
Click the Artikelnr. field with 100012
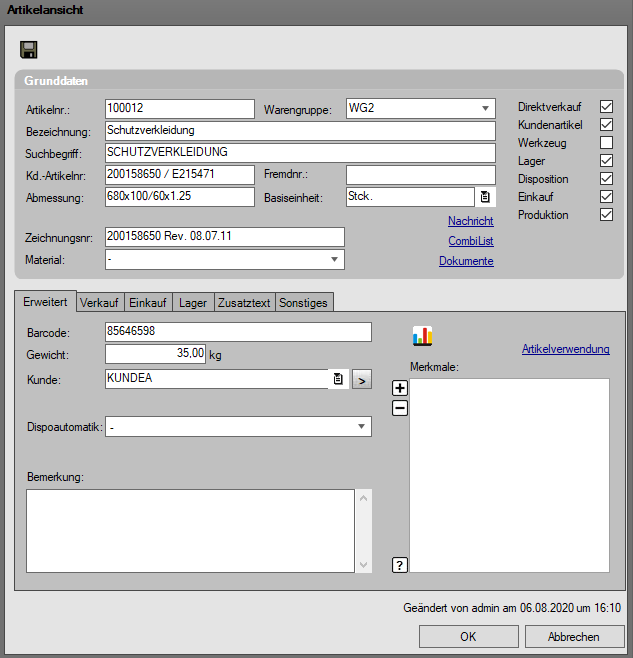pyautogui.click(x=180, y=109)
